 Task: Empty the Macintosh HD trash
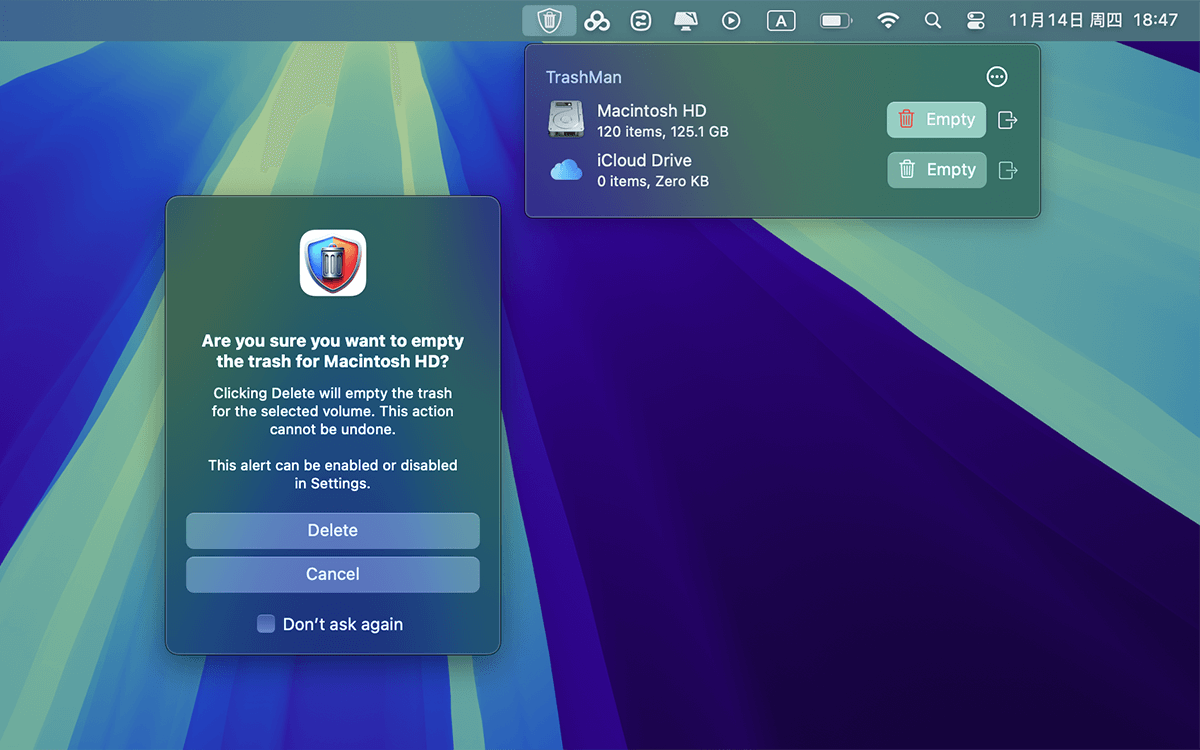point(937,120)
